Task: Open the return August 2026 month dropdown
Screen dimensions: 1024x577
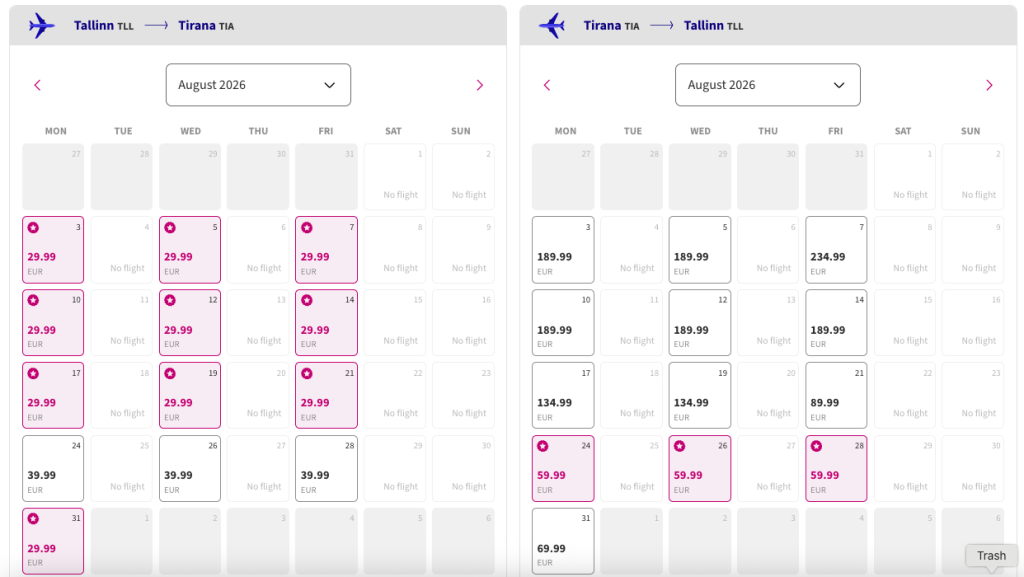Action: point(767,85)
